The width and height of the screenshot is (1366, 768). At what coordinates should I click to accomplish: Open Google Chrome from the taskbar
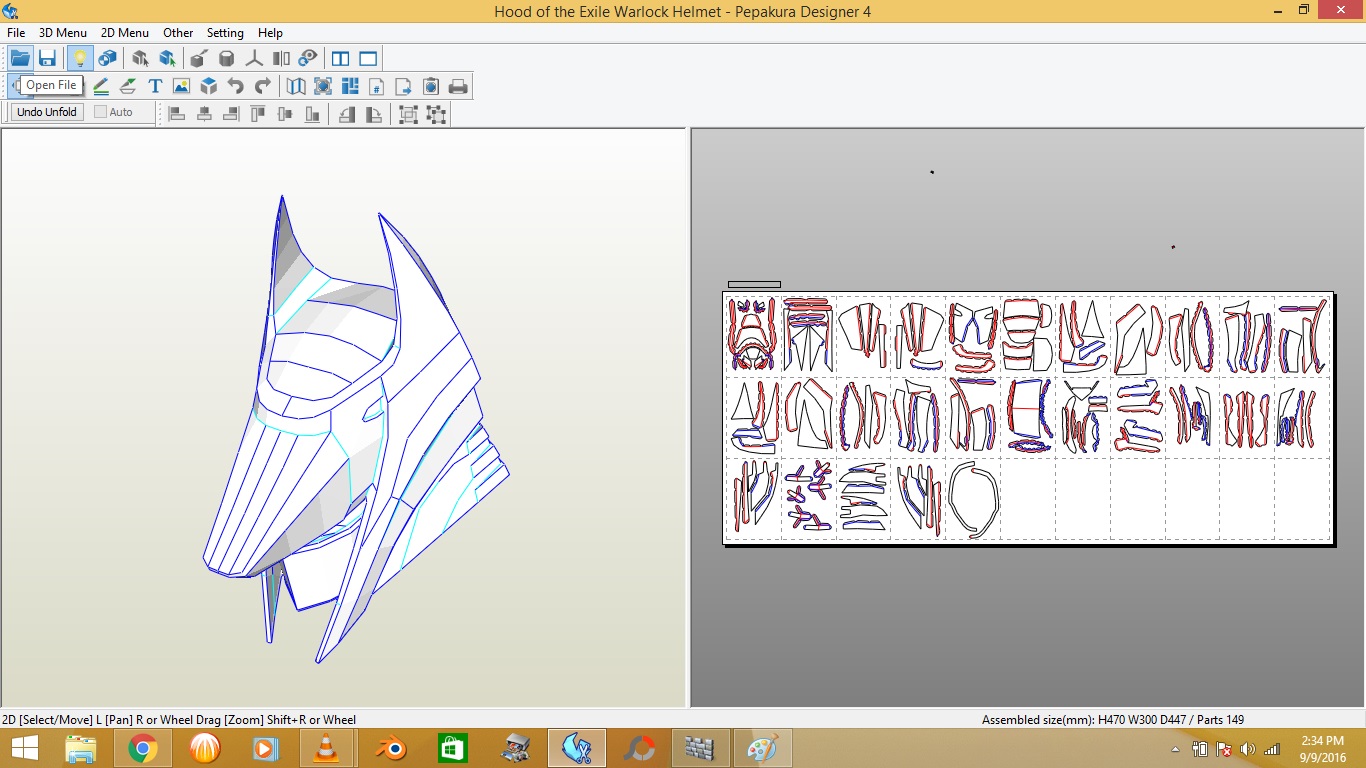coord(143,748)
